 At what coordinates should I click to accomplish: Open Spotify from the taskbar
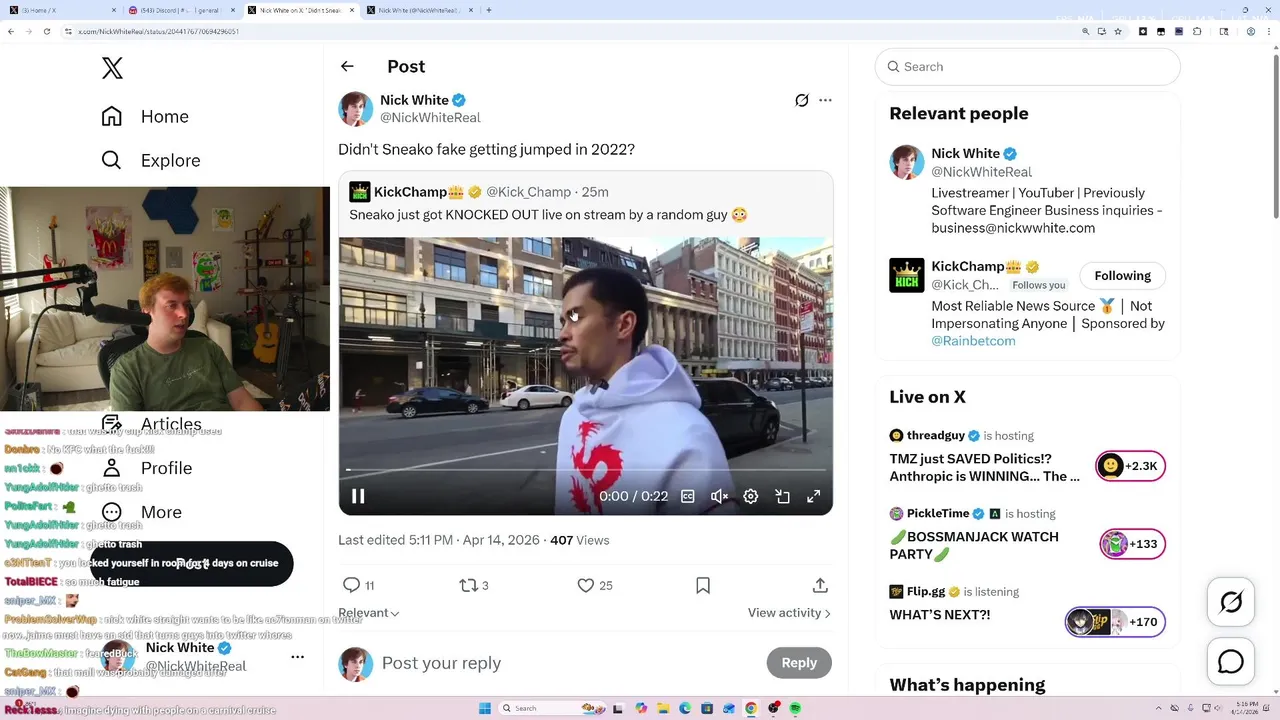coord(795,708)
